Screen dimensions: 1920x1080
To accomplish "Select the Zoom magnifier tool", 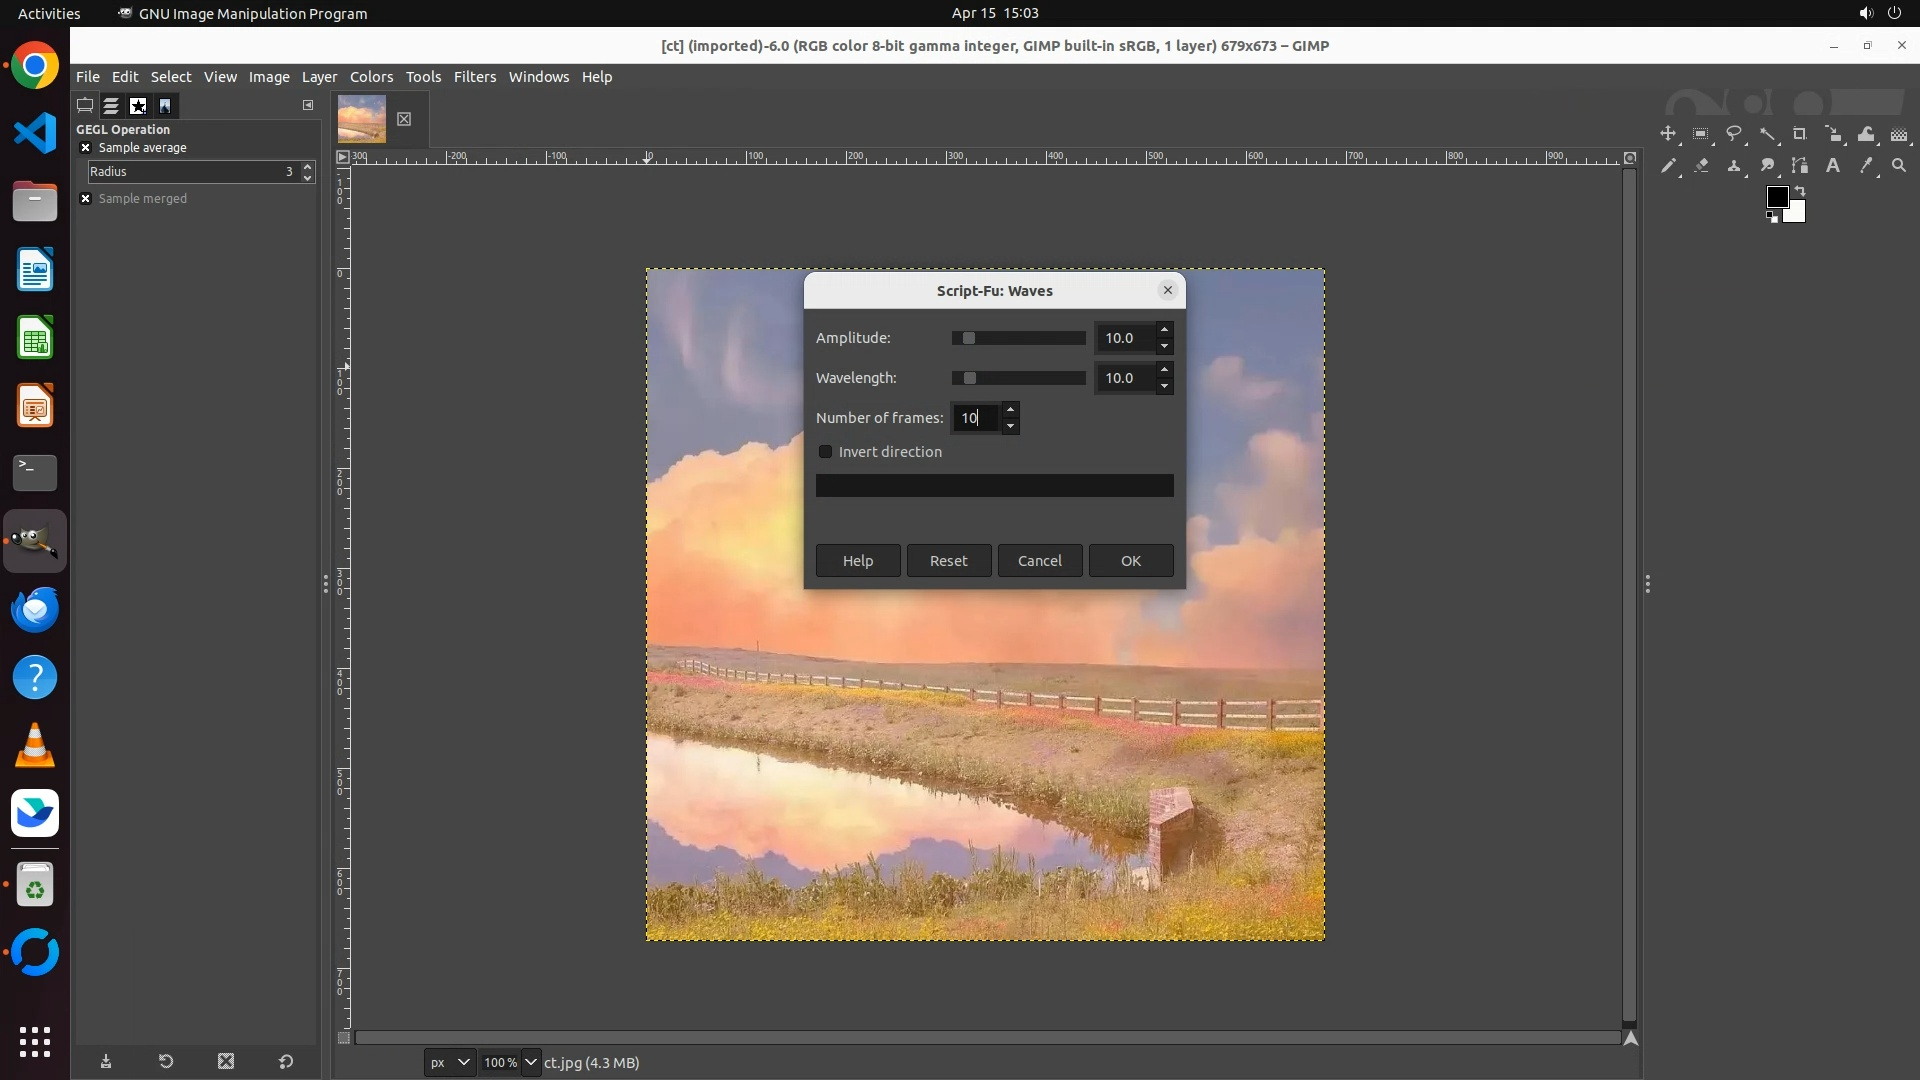I will point(1899,166).
